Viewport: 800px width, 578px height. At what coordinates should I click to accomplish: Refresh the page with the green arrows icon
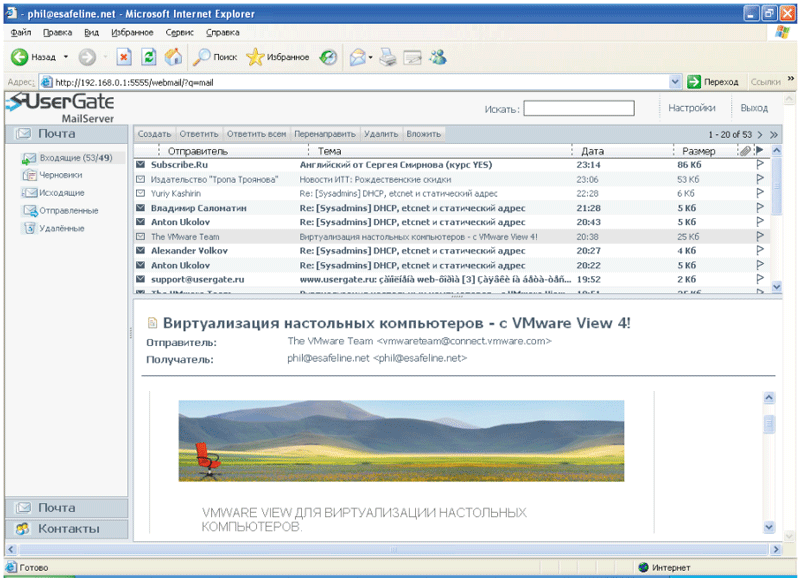[148, 57]
